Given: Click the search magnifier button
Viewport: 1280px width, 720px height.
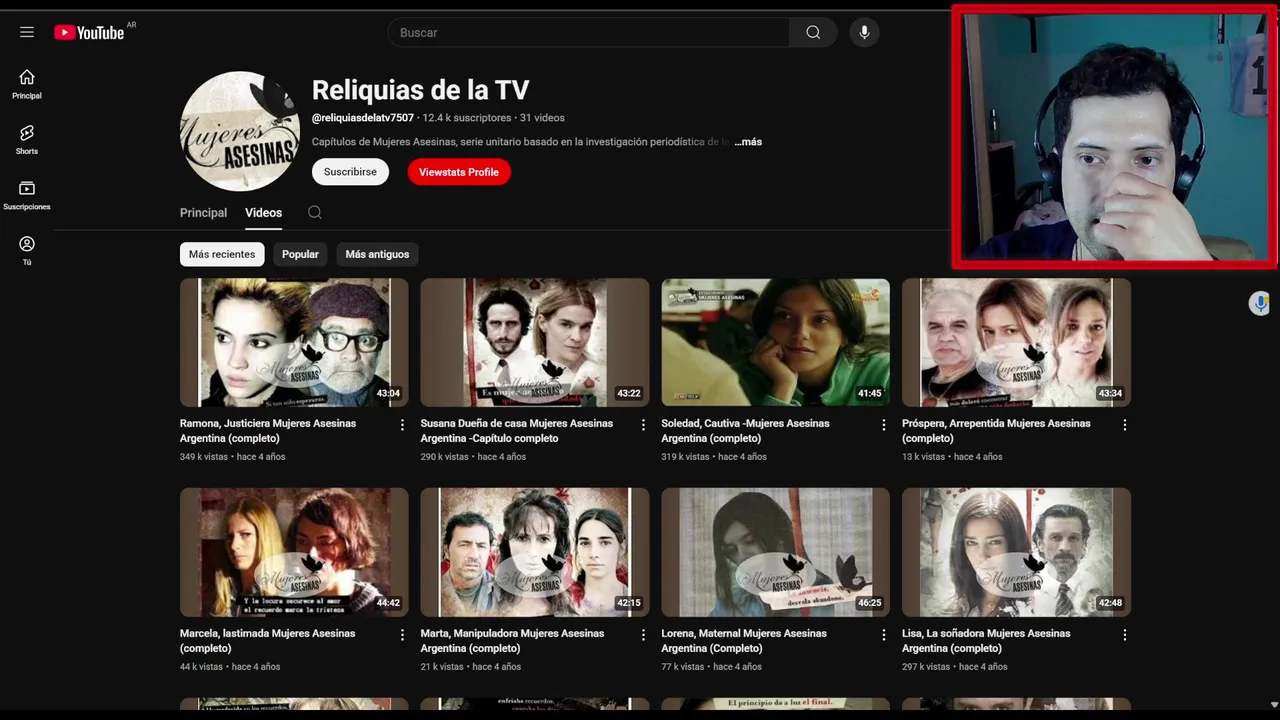Looking at the screenshot, I should (x=813, y=33).
